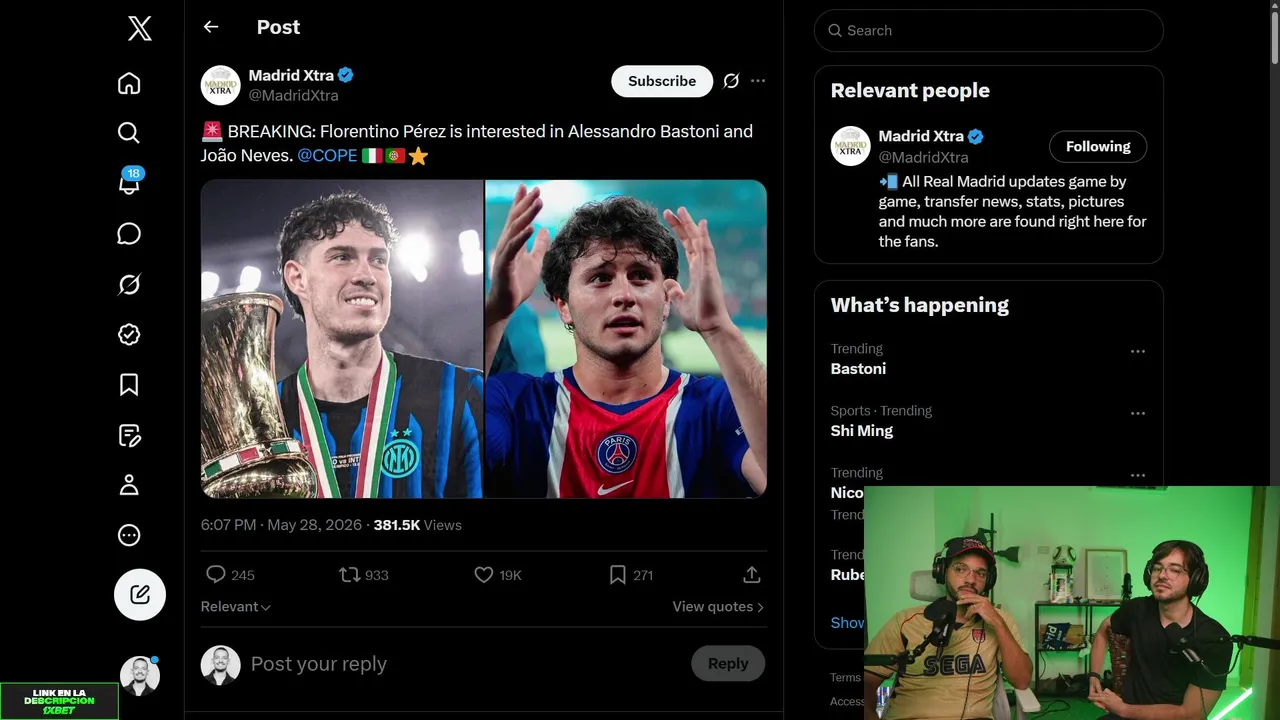
Task: Click the back arrow next to Post
Action: pos(211,27)
